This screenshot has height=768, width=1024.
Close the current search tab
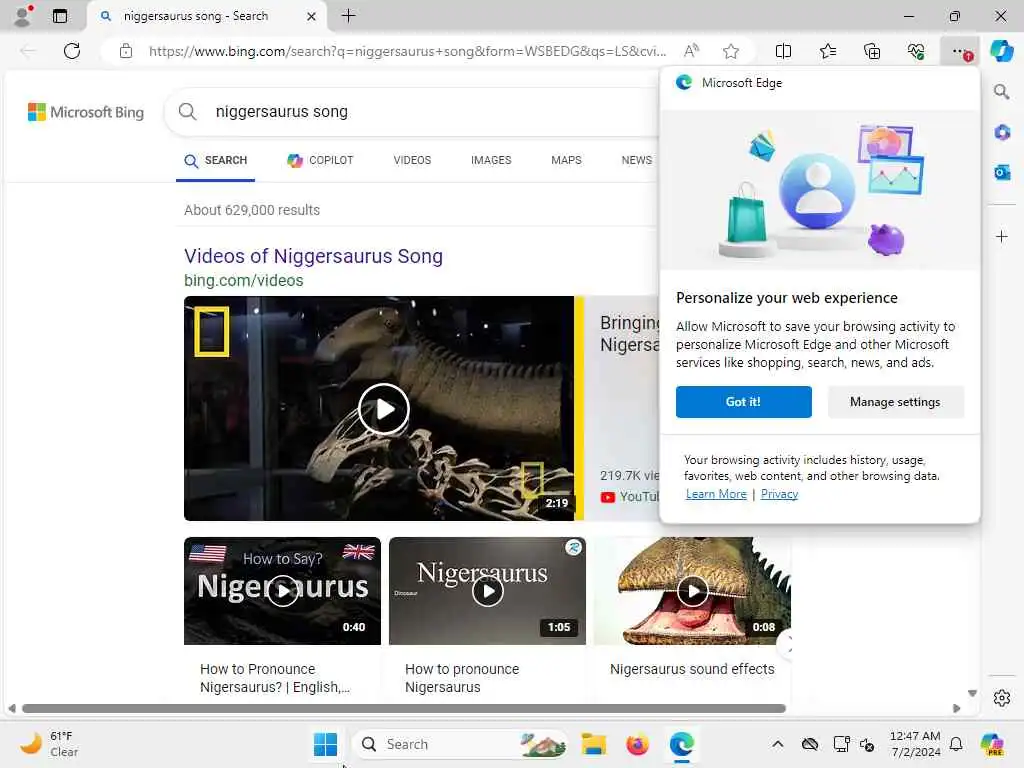pos(312,16)
